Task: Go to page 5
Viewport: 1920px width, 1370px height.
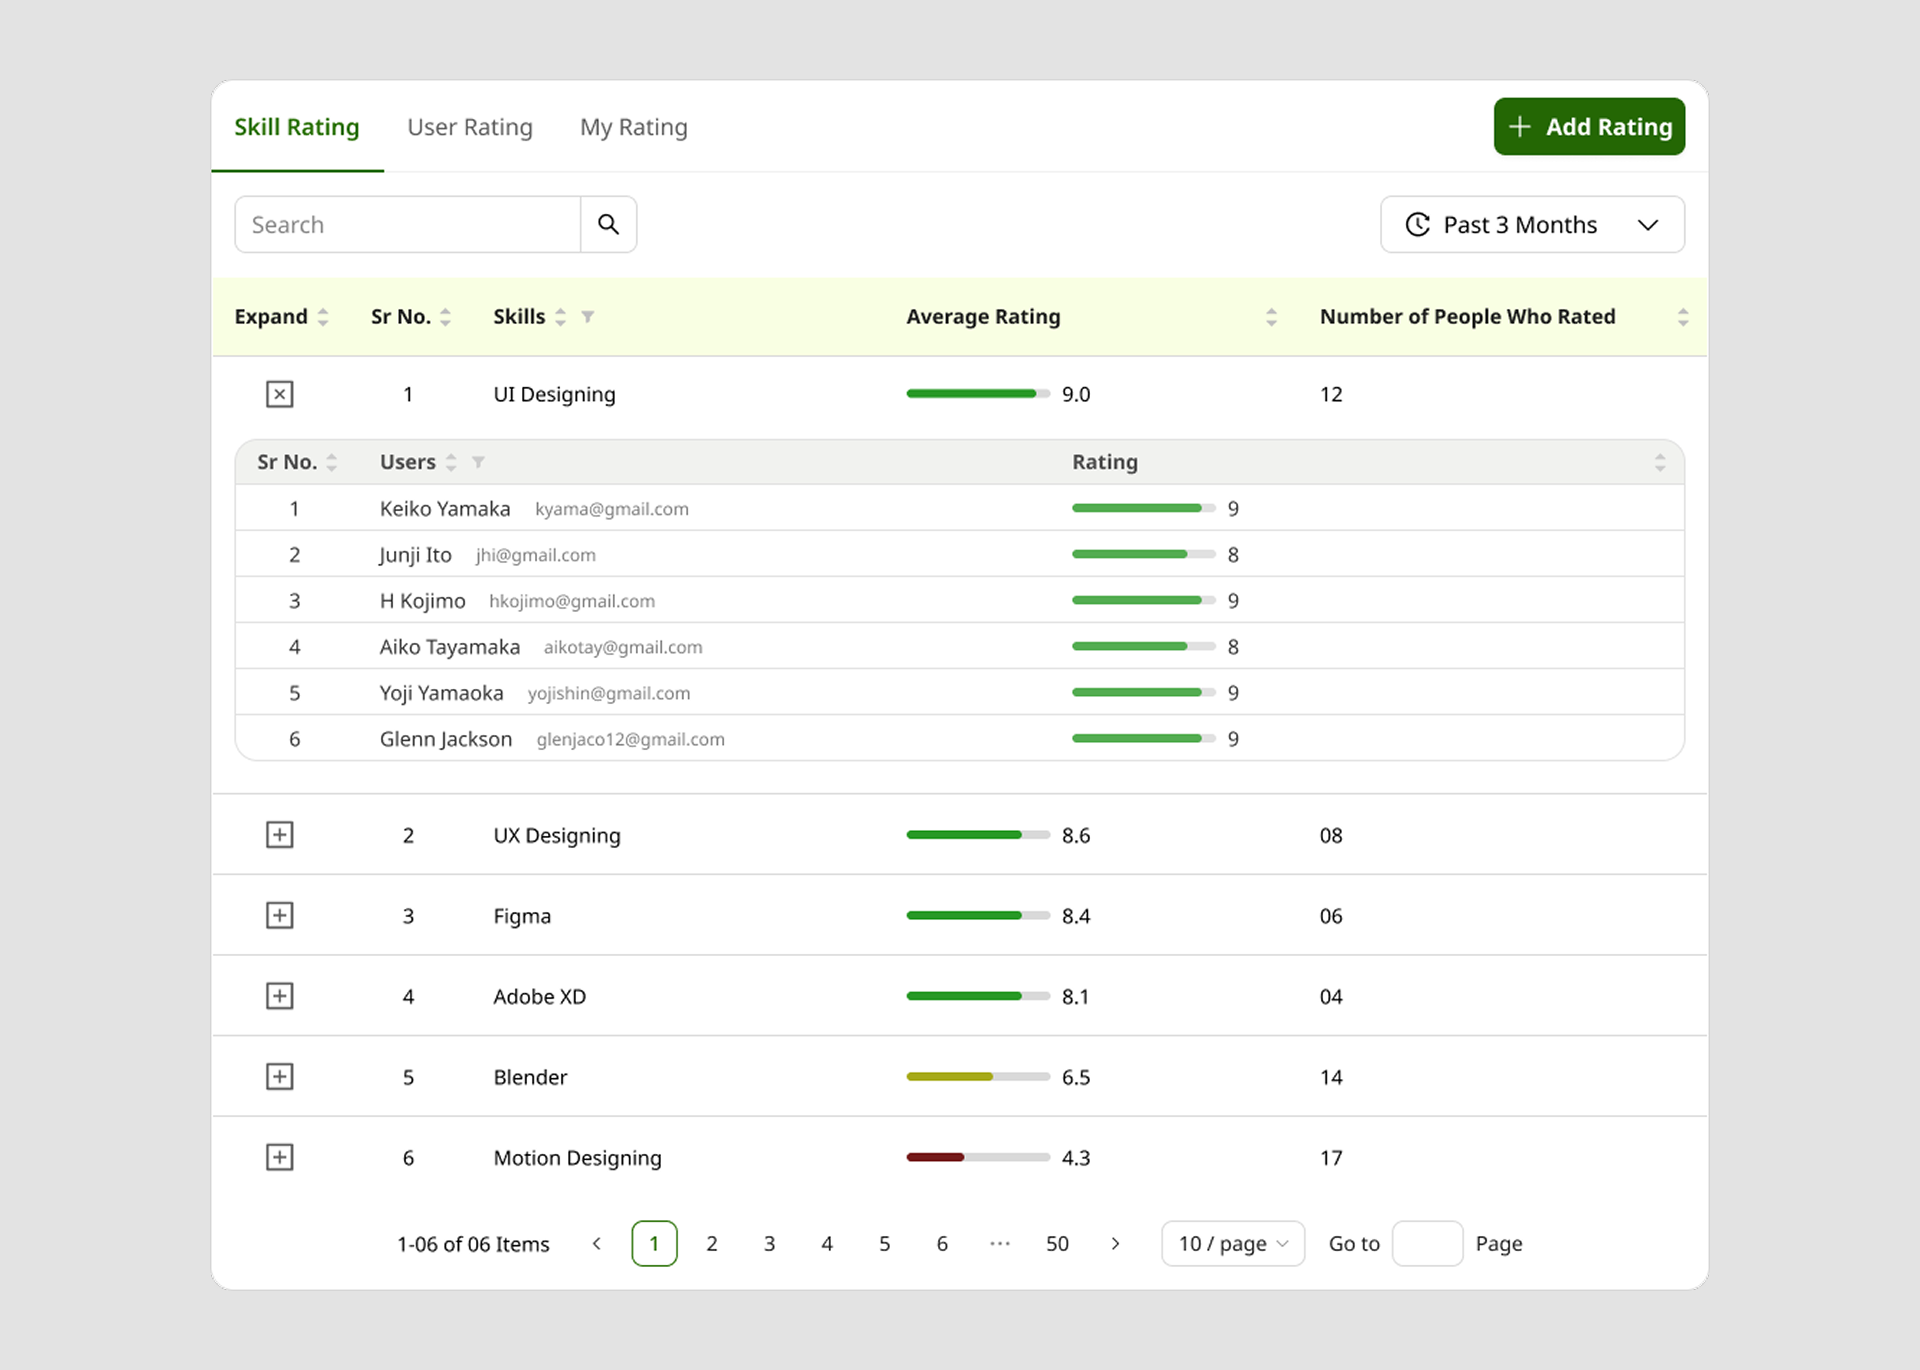Action: (885, 1243)
